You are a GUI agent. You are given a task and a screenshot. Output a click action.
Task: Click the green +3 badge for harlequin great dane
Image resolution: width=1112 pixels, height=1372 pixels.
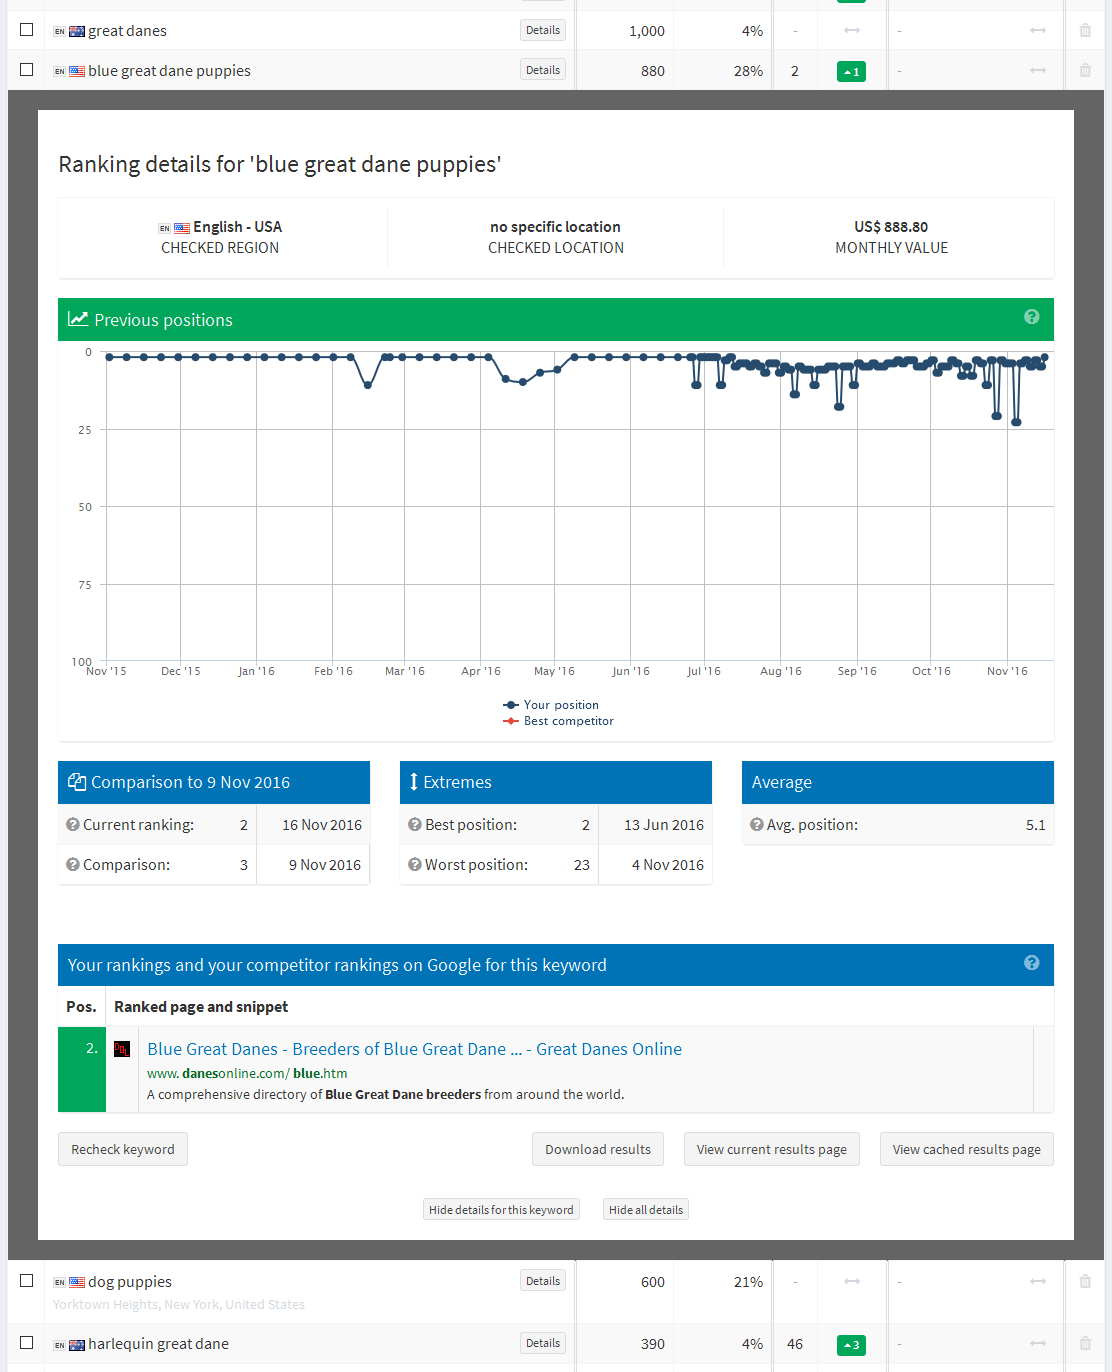[851, 1345]
